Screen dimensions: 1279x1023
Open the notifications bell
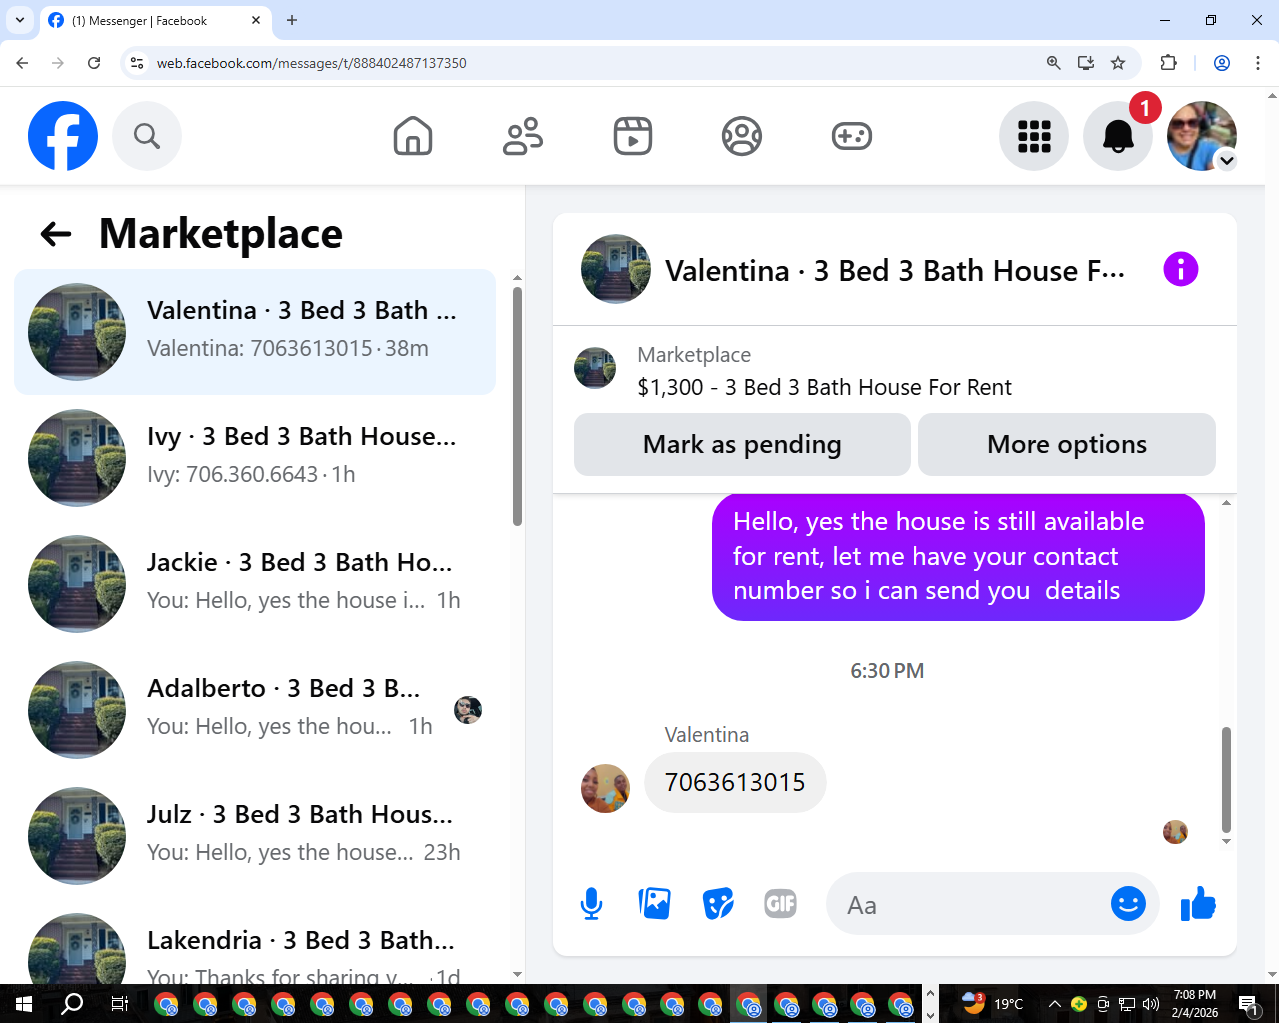pos(1118,136)
